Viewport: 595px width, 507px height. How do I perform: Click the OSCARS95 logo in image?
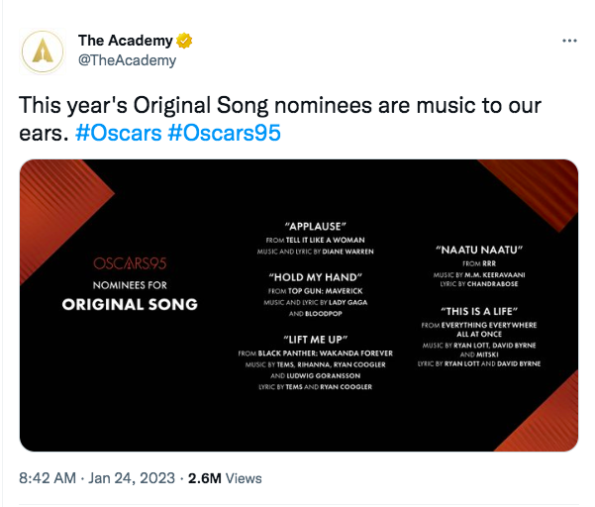coord(130,263)
